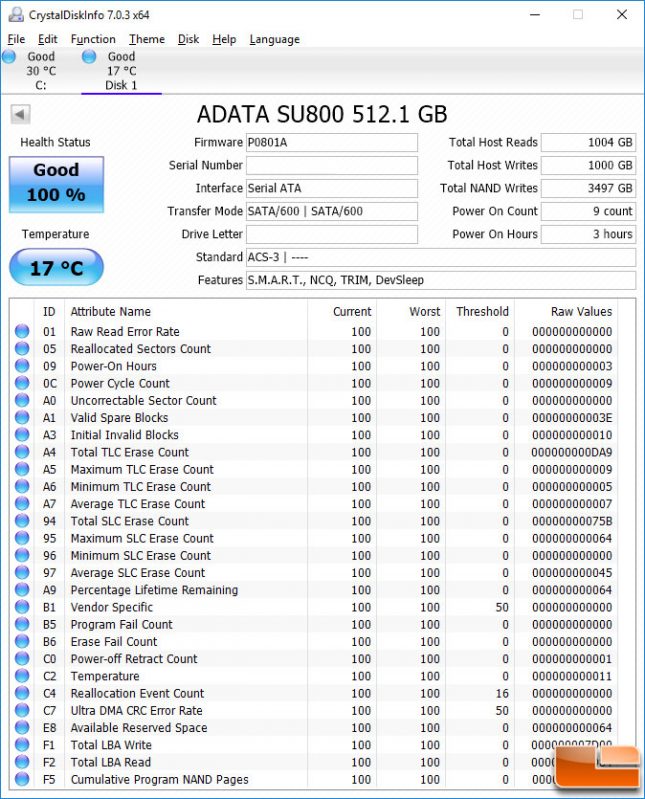645x799 pixels.
Task: Click the Firmware field P0801A
Action: [x=332, y=142]
